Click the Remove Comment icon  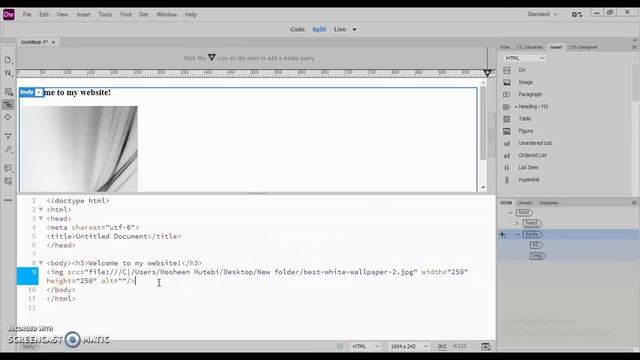(8, 181)
